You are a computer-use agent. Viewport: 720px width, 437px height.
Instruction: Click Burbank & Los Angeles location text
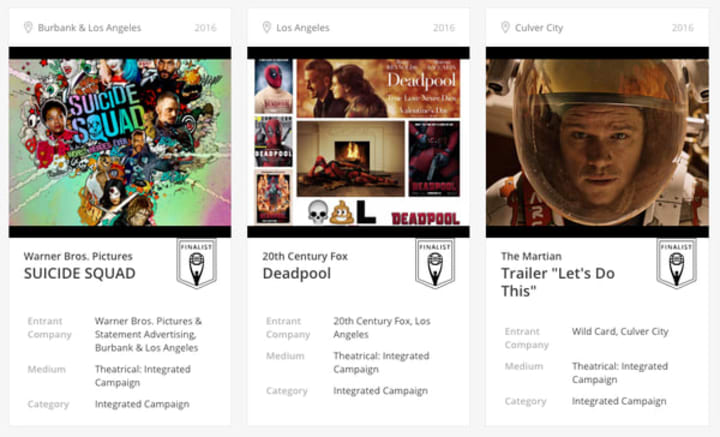coord(90,28)
